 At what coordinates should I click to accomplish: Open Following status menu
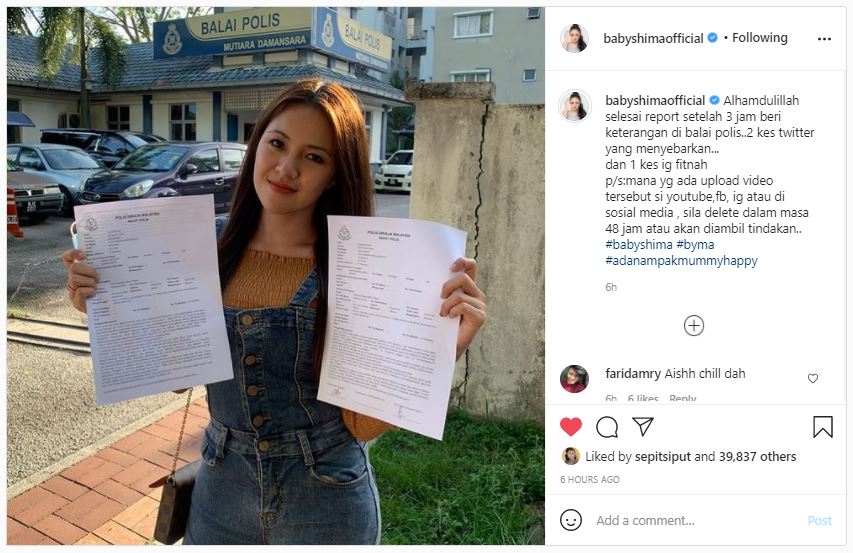[x=759, y=38]
